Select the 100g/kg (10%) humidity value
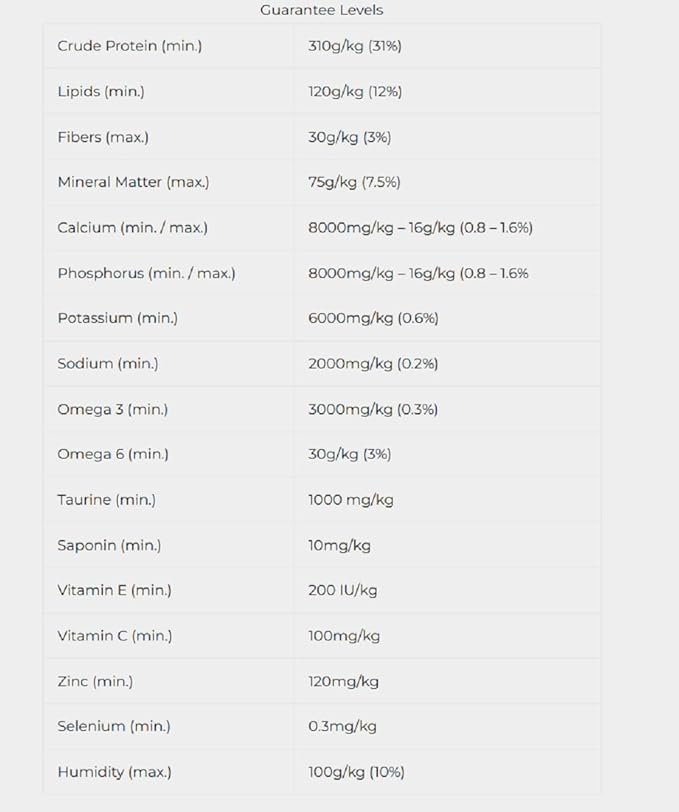 (x=356, y=772)
